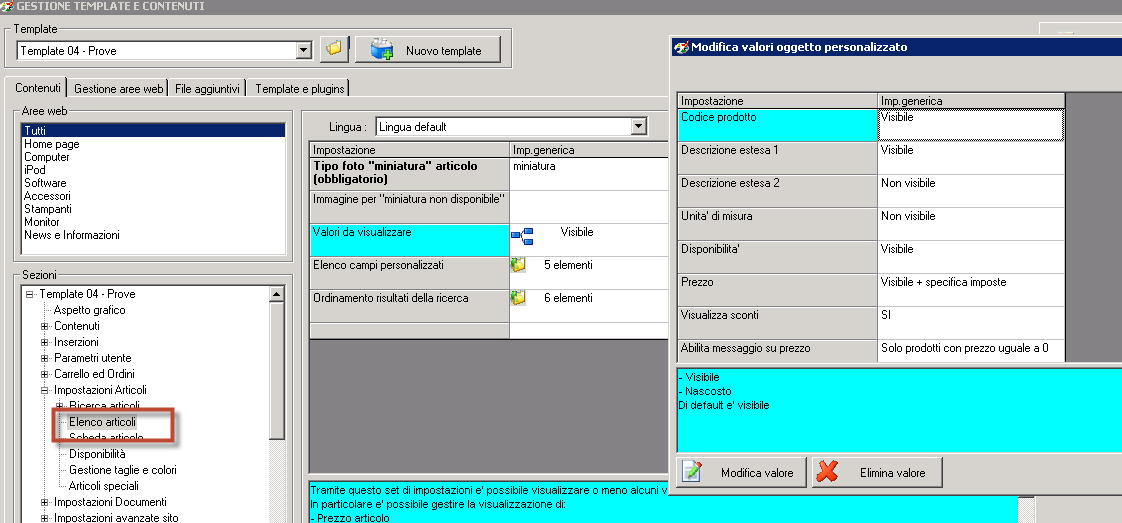Switch to the Gestione aree web tab
1122x523 pixels.
(118, 89)
